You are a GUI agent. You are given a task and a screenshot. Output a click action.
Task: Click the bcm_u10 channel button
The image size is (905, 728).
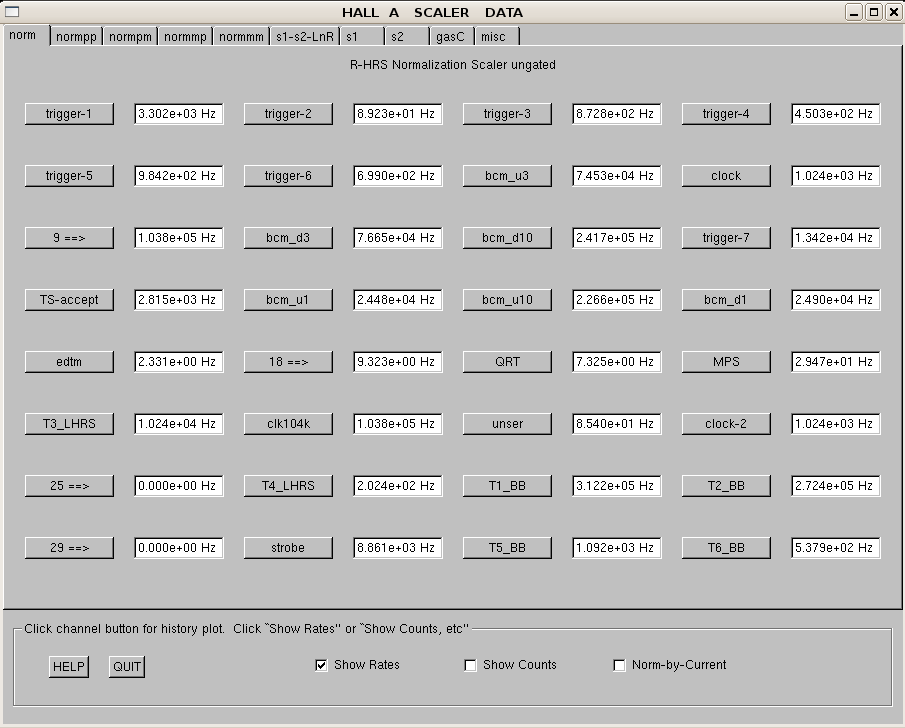507,300
